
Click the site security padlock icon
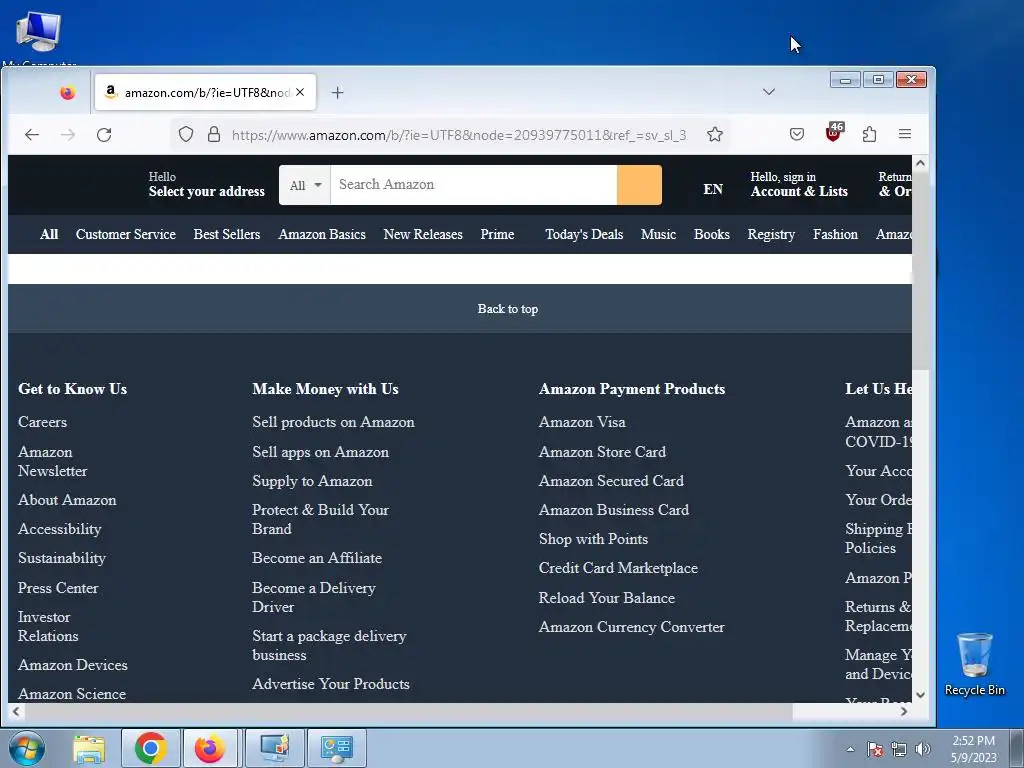click(x=214, y=135)
